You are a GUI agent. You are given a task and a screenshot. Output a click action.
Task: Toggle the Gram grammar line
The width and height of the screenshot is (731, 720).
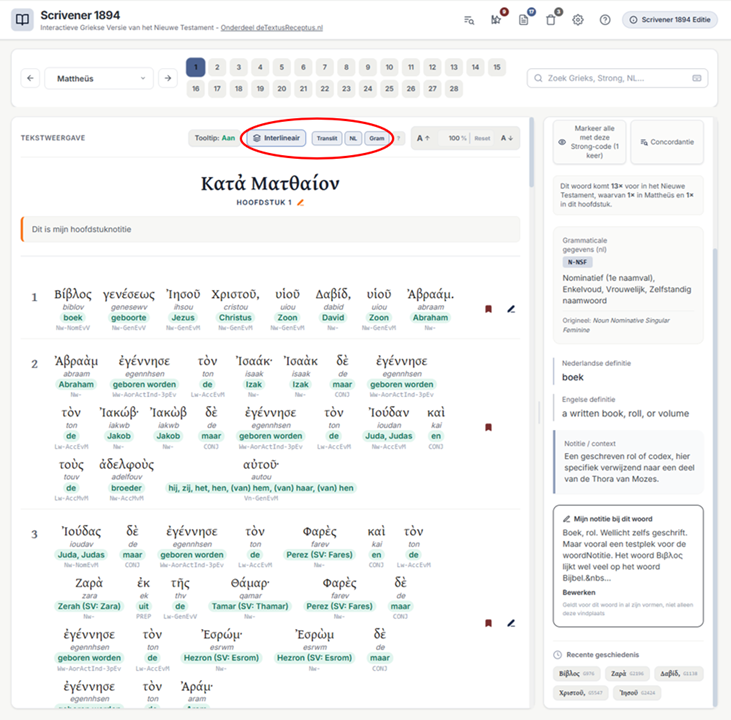[x=377, y=138]
